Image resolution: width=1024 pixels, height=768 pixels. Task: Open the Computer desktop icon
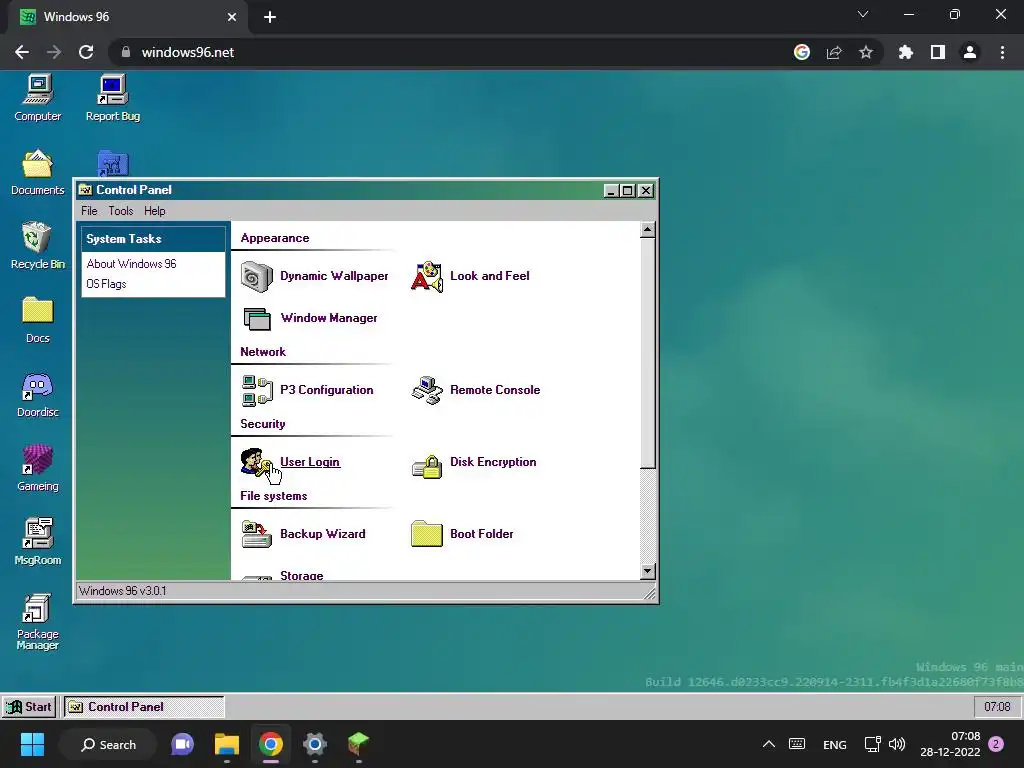pos(38,98)
